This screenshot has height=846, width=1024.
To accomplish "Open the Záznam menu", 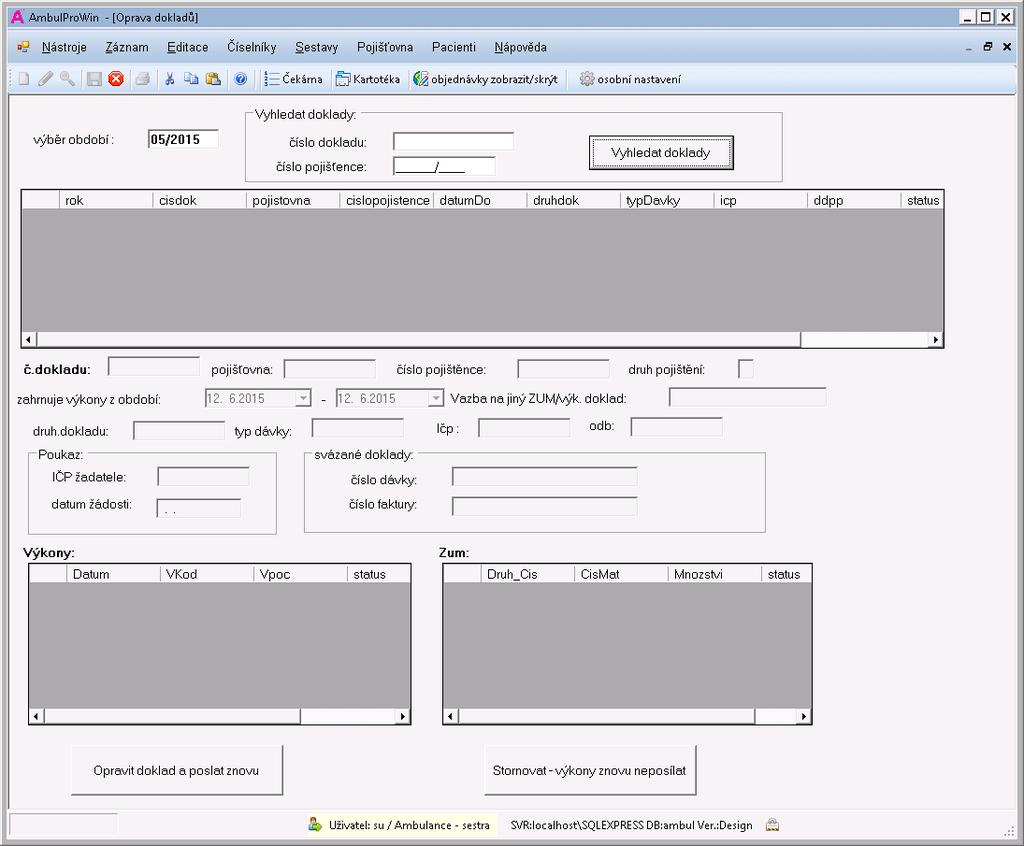I will click(x=127, y=47).
